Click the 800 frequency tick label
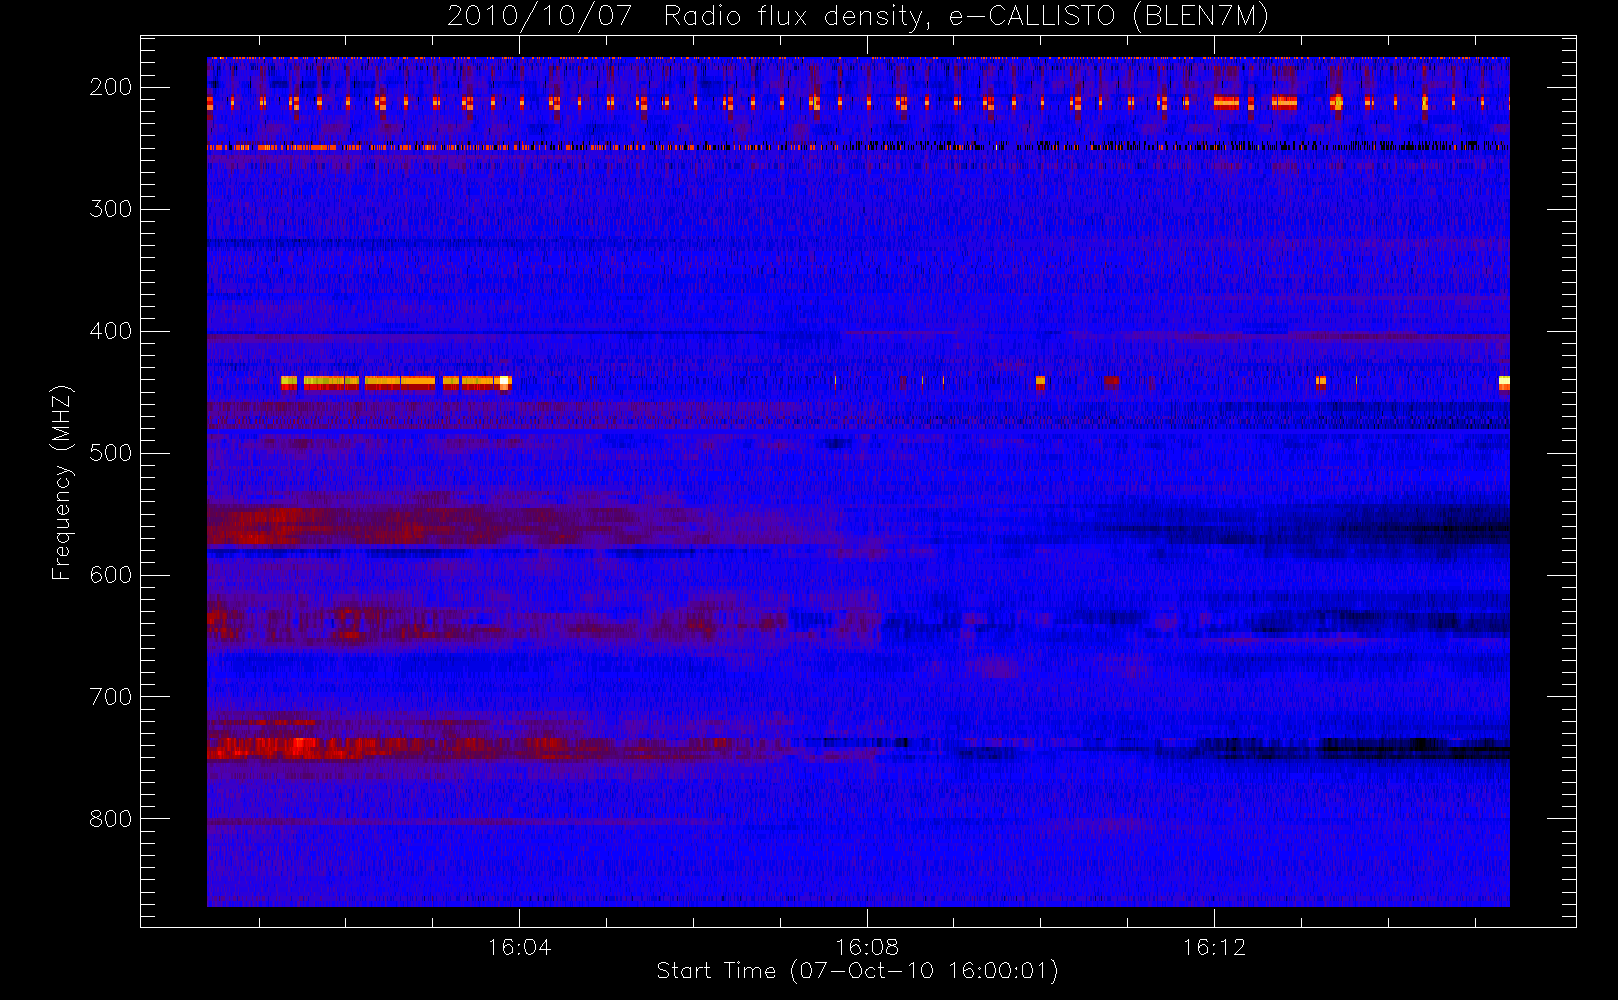 coord(110,819)
